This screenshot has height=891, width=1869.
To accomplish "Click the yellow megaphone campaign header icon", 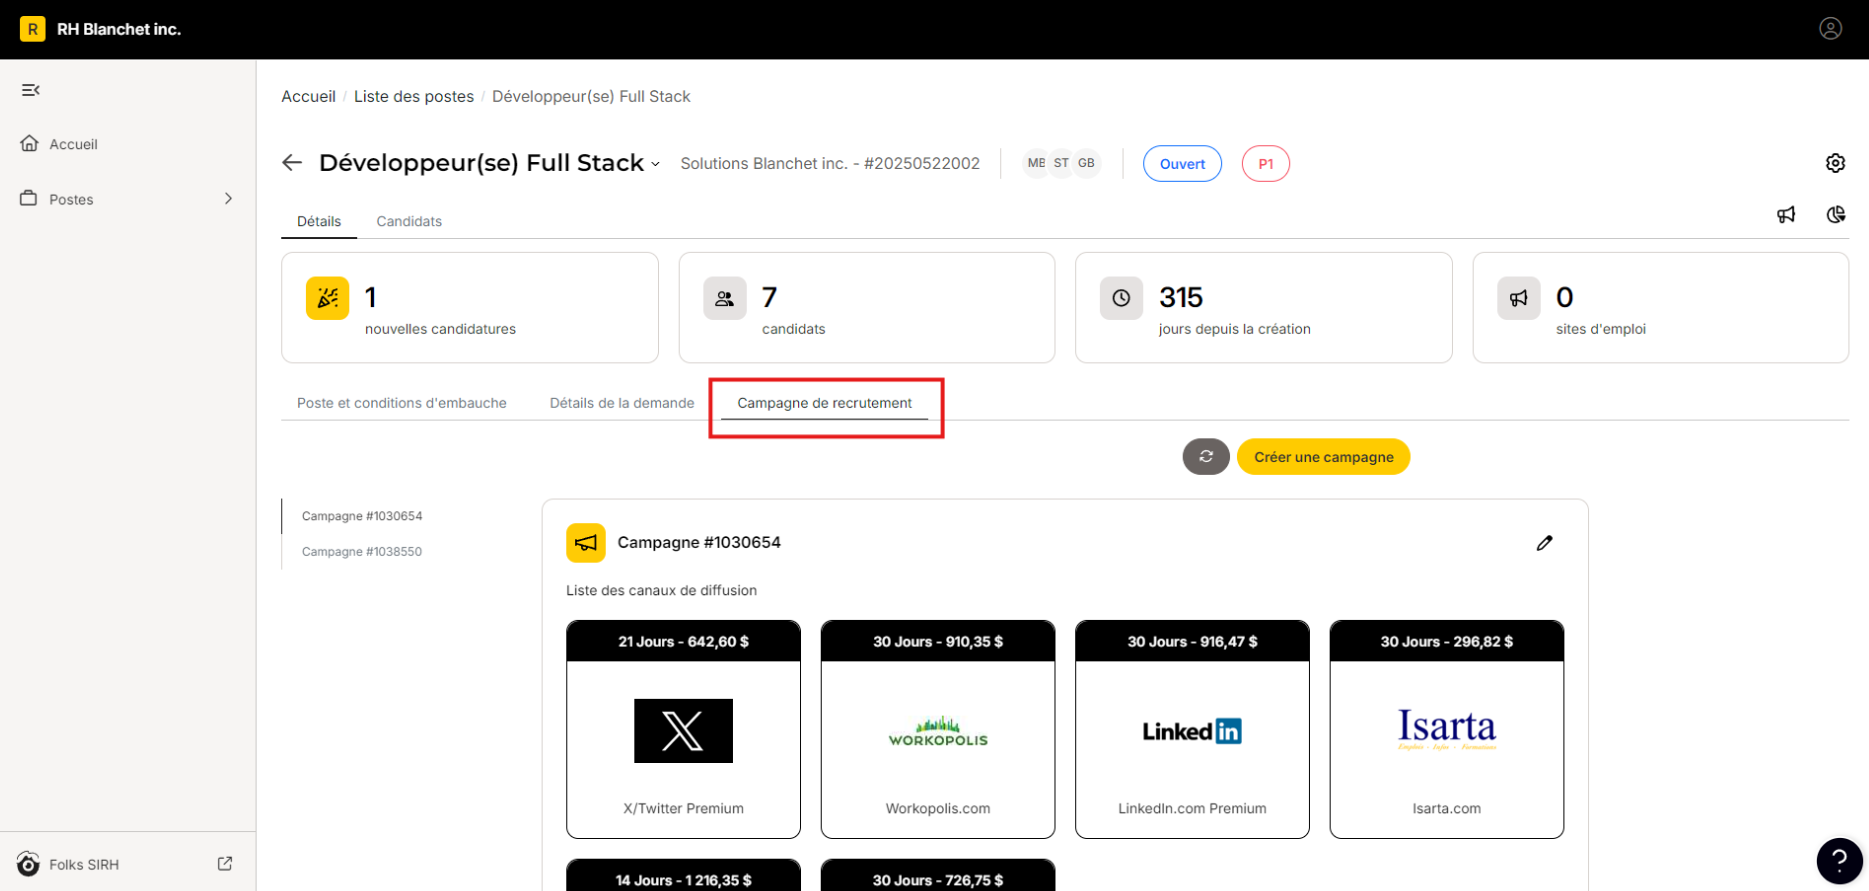I will pyautogui.click(x=586, y=543).
